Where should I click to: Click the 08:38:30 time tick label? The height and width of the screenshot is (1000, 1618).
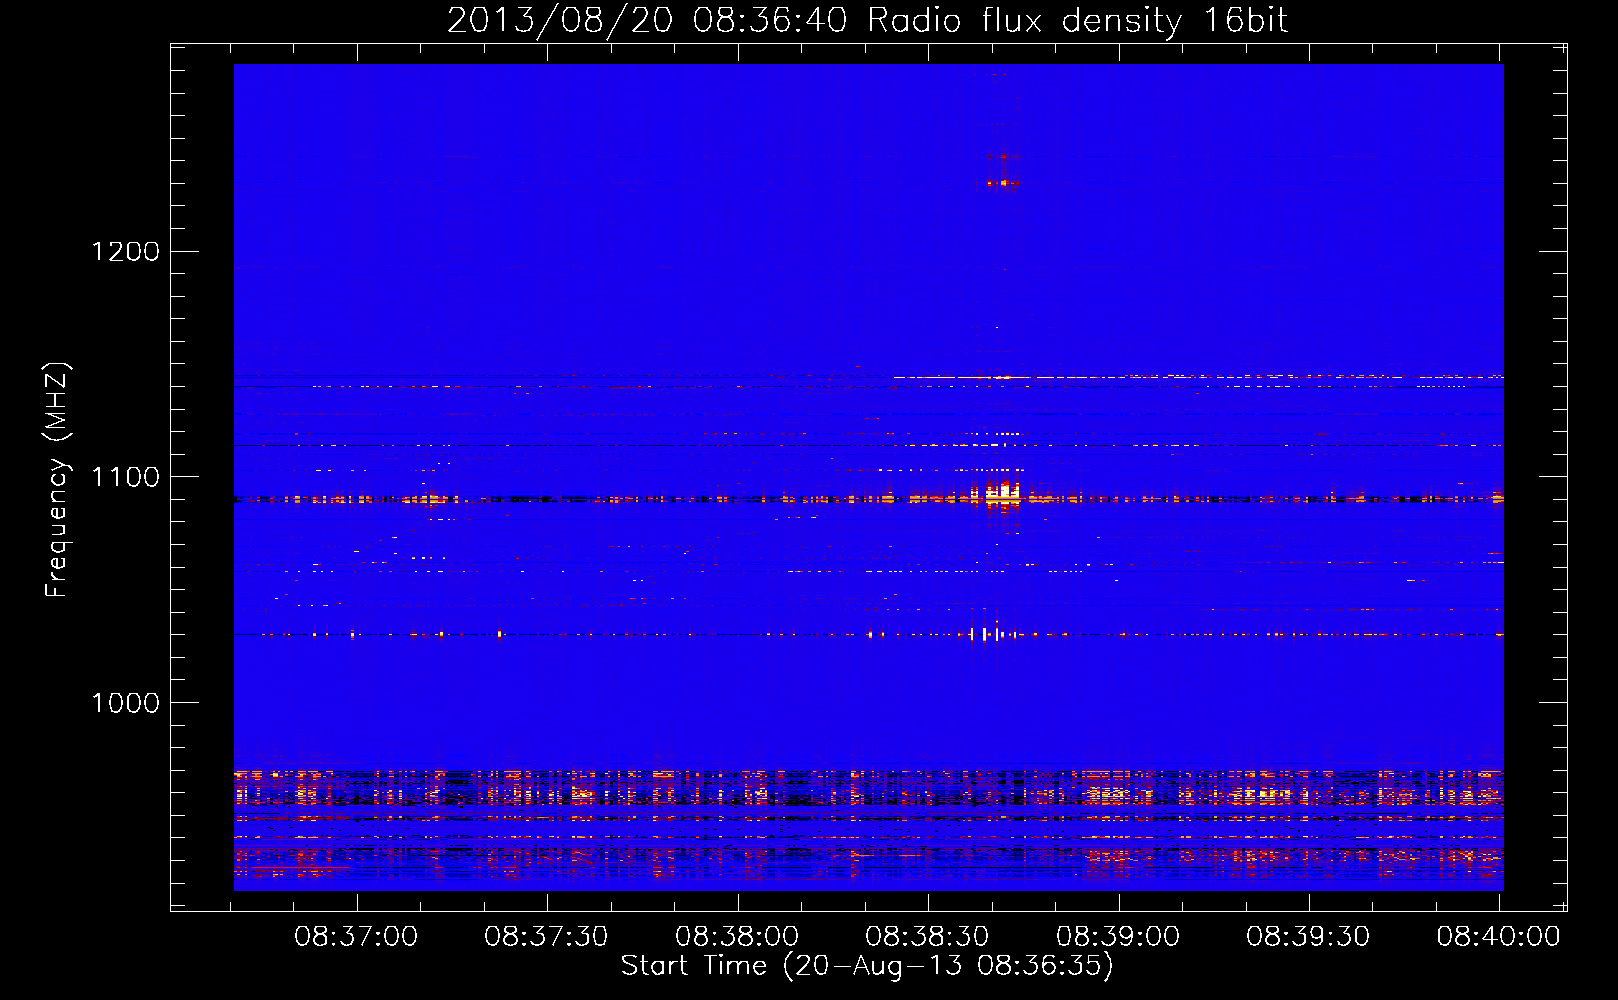(x=927, y=937)
